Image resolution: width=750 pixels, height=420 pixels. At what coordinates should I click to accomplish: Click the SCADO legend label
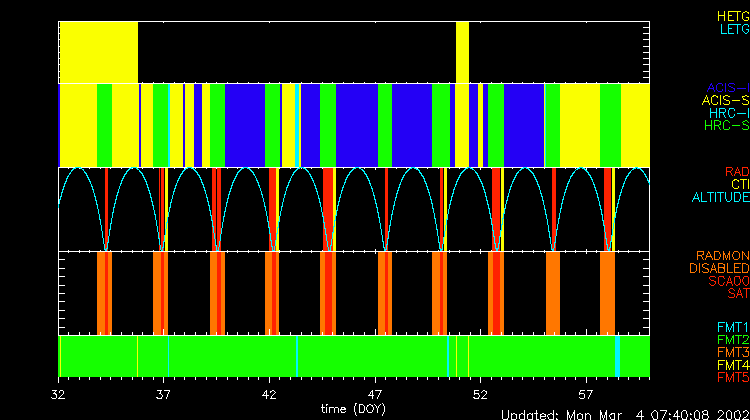[x=726, y=281]
